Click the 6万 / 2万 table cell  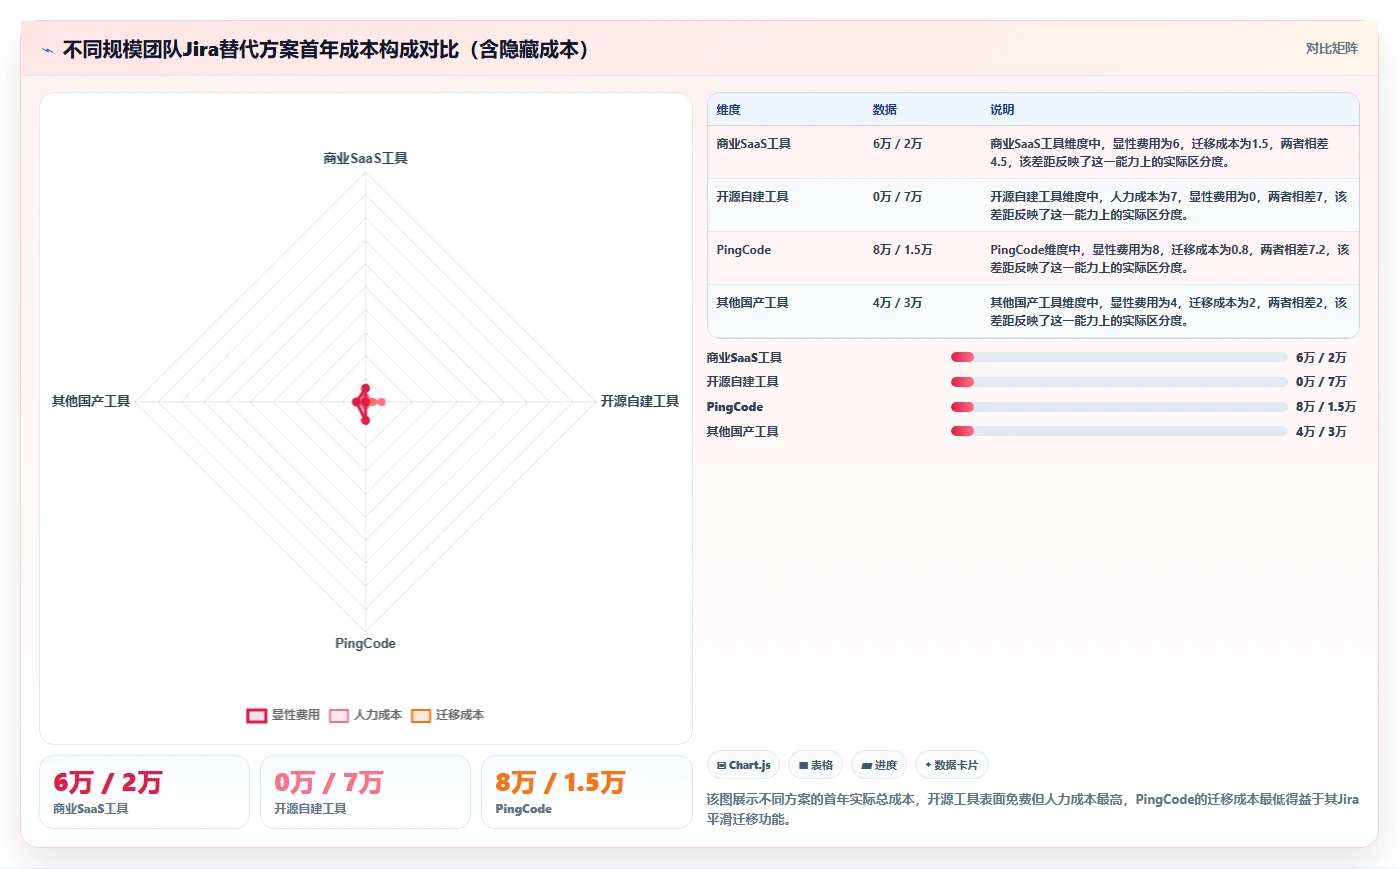(x=897, y=144)
